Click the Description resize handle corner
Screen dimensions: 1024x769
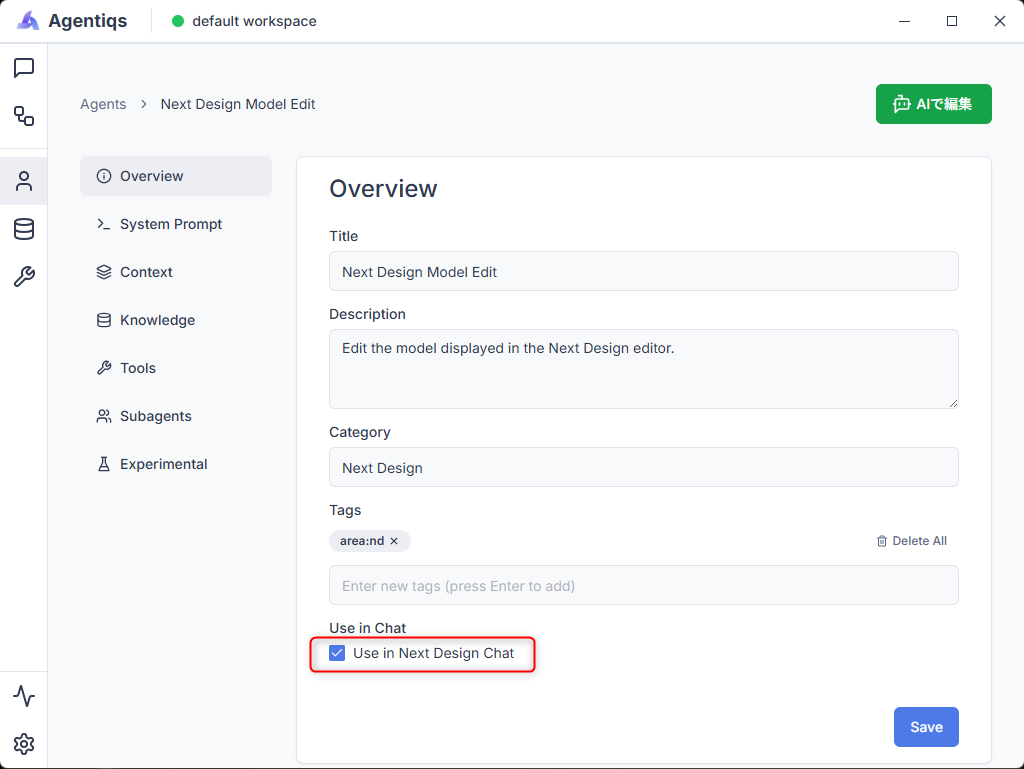953,403
